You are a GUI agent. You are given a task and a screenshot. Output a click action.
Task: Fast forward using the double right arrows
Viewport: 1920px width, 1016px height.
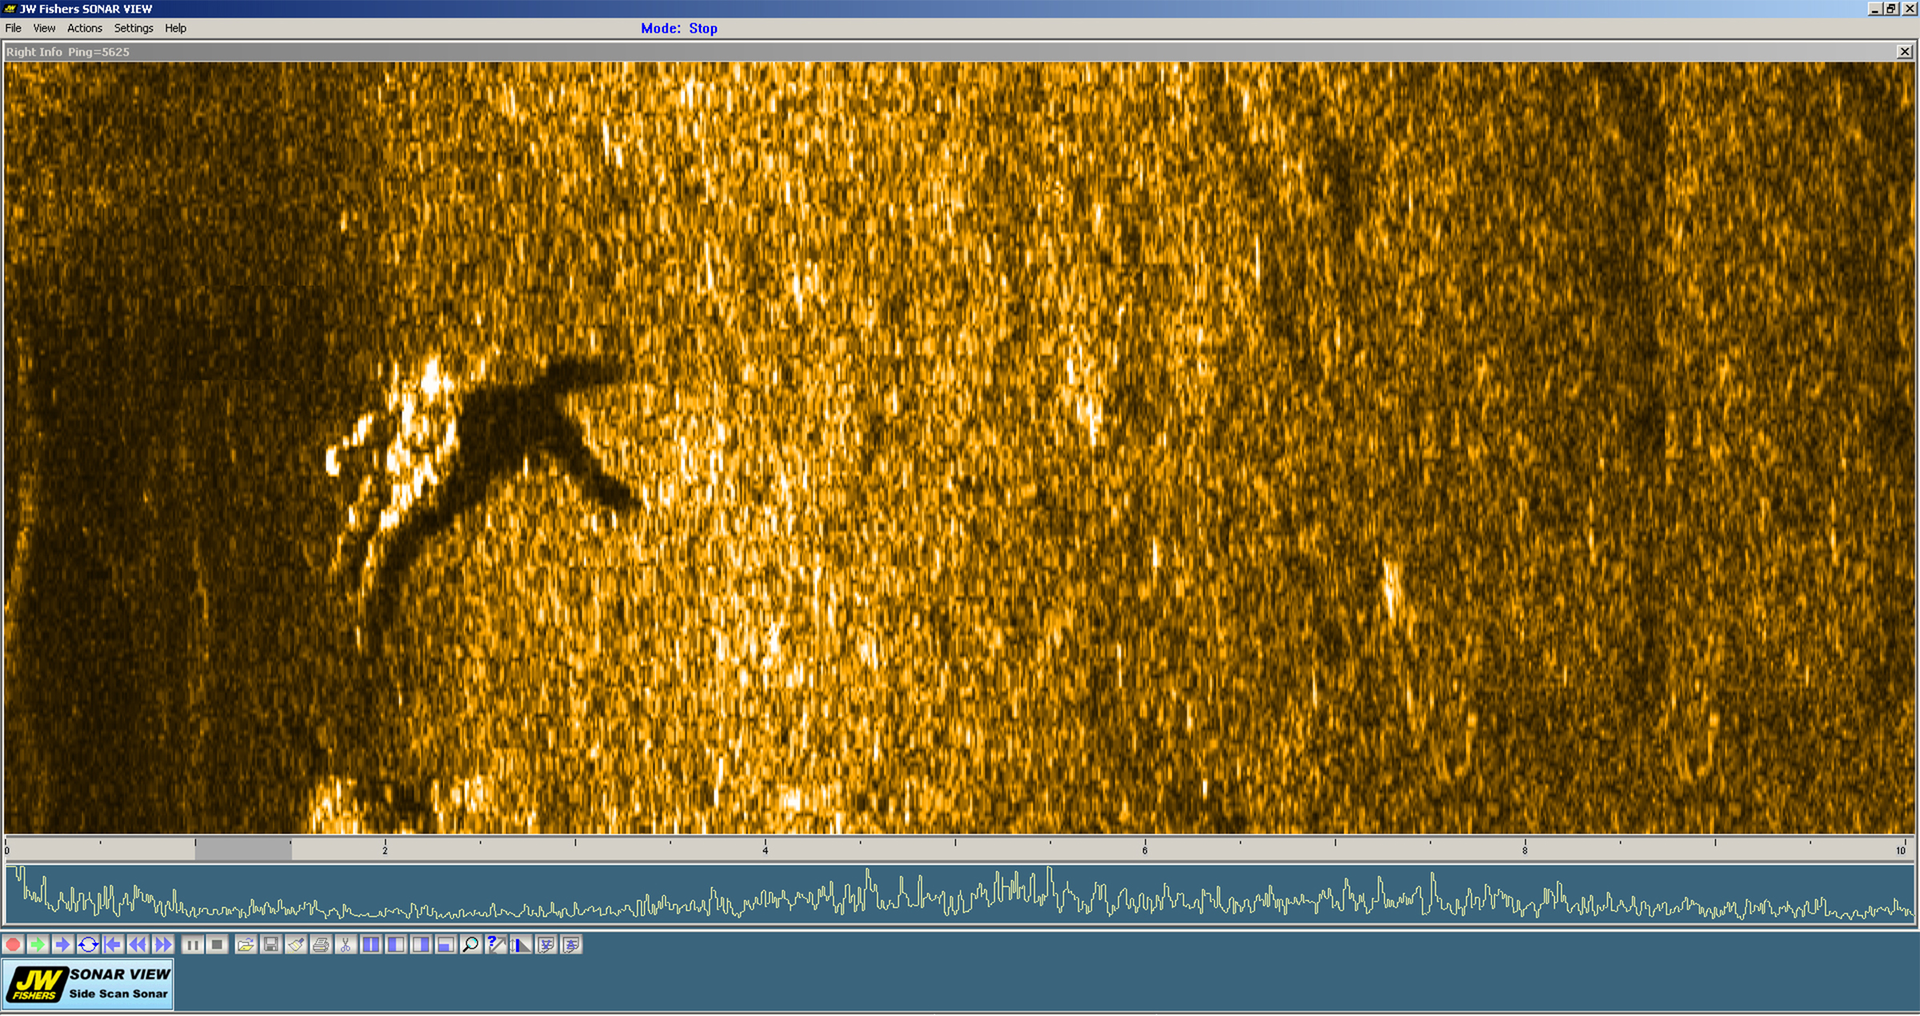tap(163, 945)
